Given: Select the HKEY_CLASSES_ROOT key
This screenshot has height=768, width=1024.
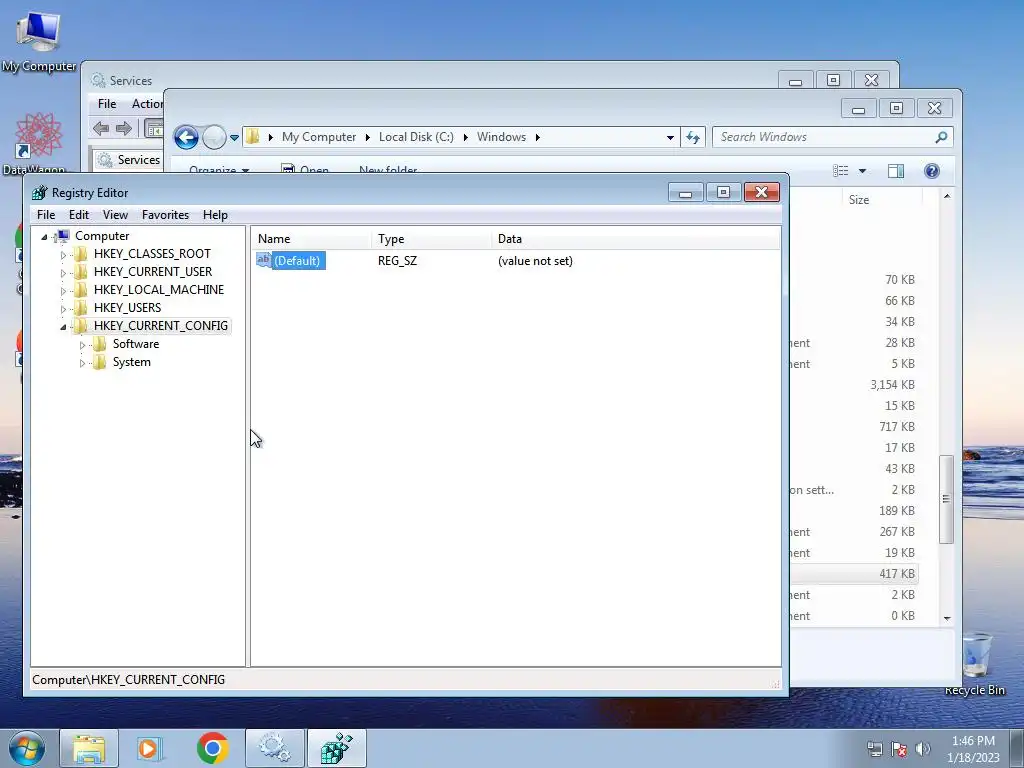Looking at the screenshot, I should (152, 253).
